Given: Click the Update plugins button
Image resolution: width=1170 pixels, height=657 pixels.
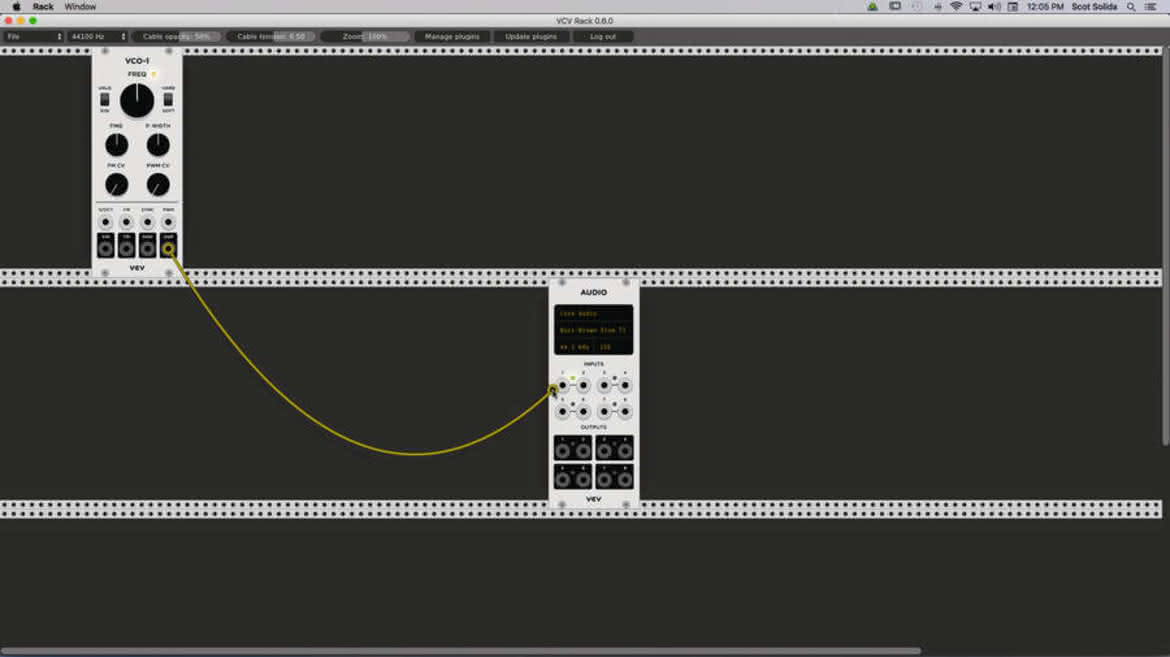Looking at the screenshot, I should [531, 37].
